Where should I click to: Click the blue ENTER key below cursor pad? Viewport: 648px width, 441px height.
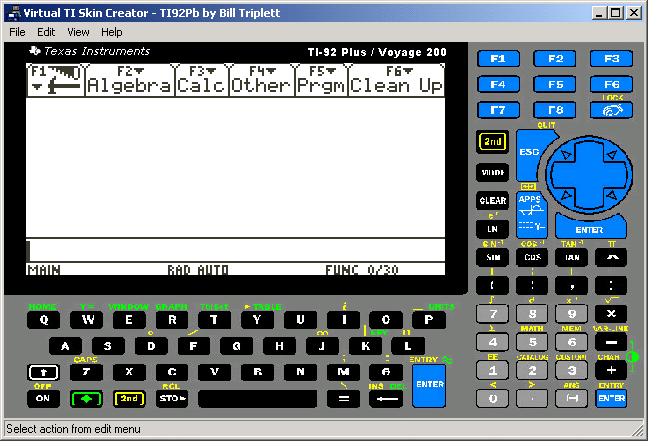click(590, 228)
